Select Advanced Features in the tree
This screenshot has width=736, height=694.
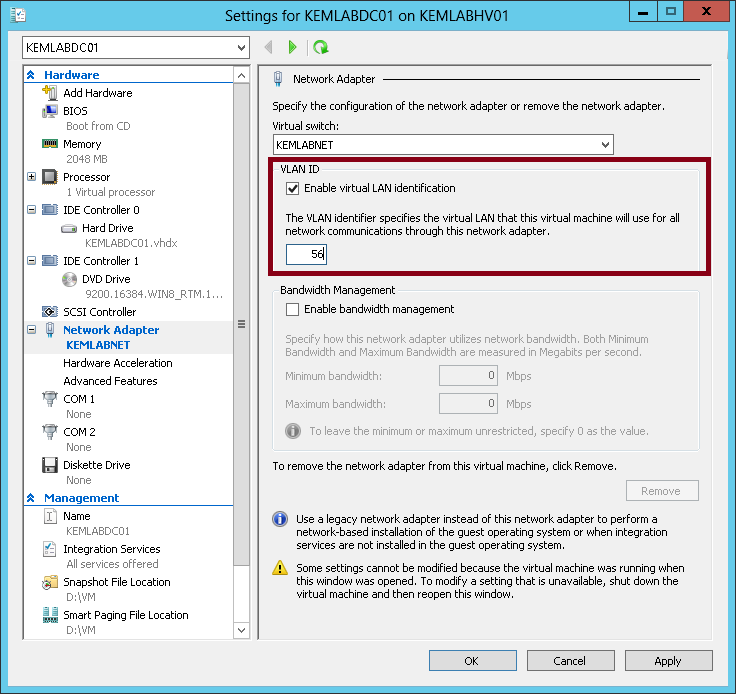click(110, 381)
